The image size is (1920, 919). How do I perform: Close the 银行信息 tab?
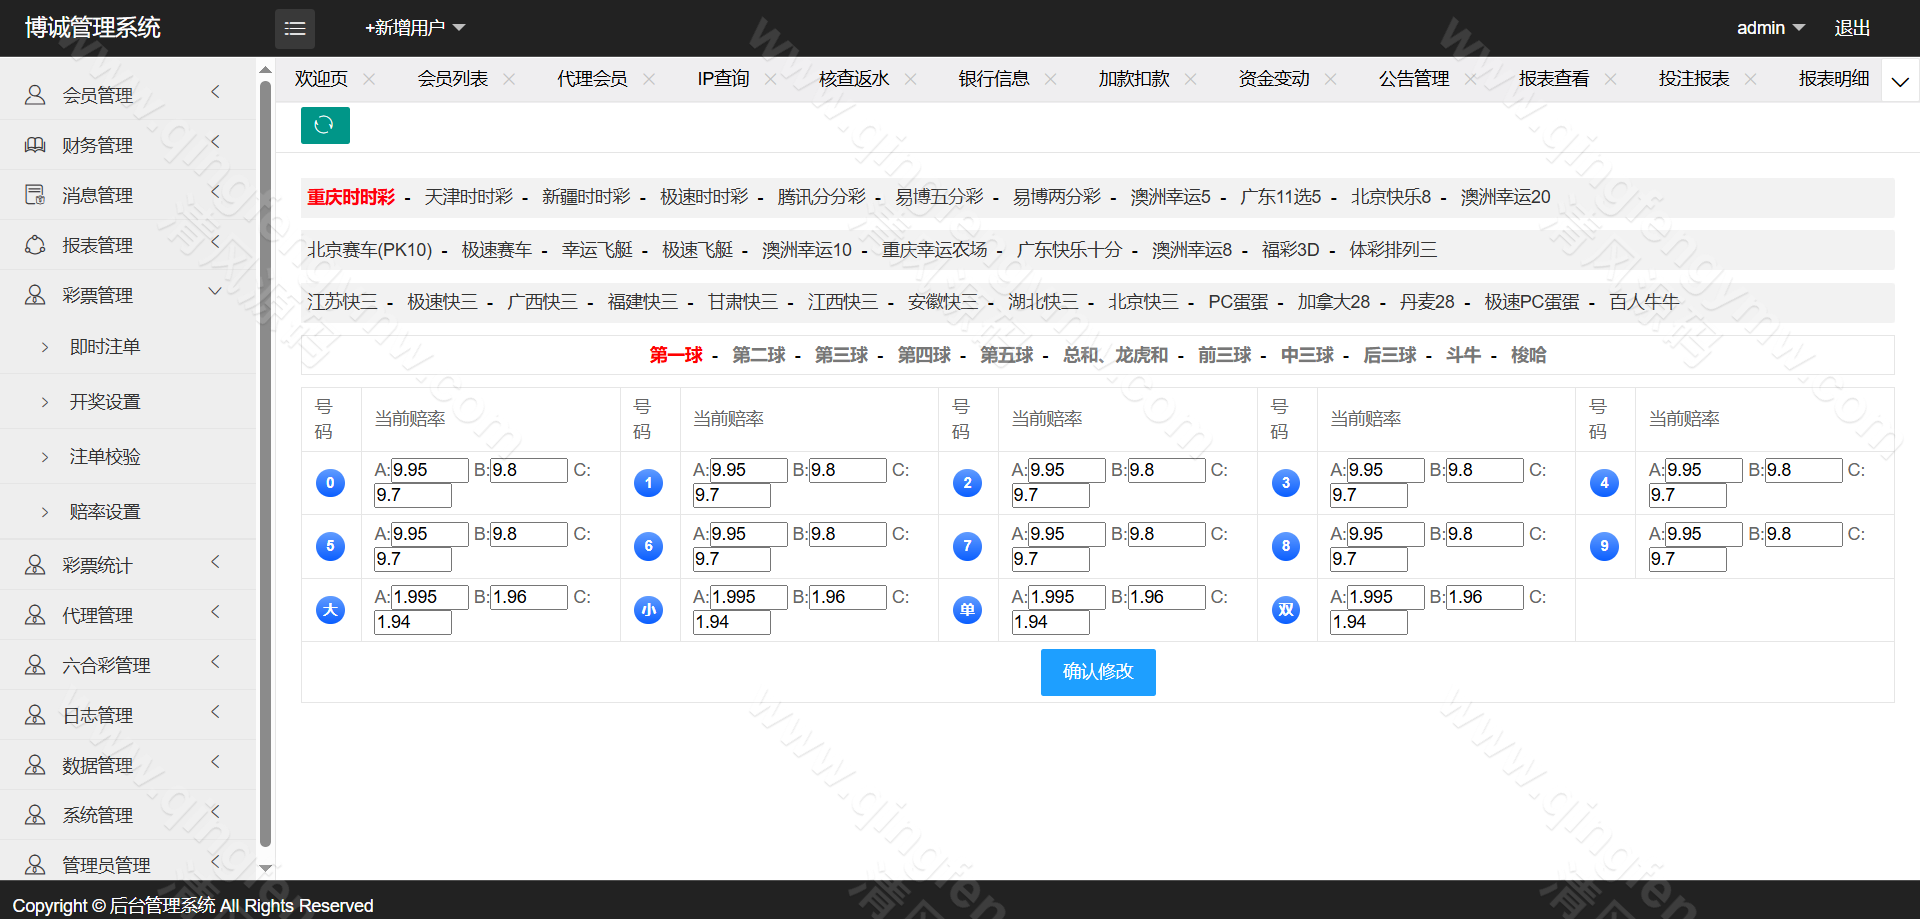coord(1050,79)
